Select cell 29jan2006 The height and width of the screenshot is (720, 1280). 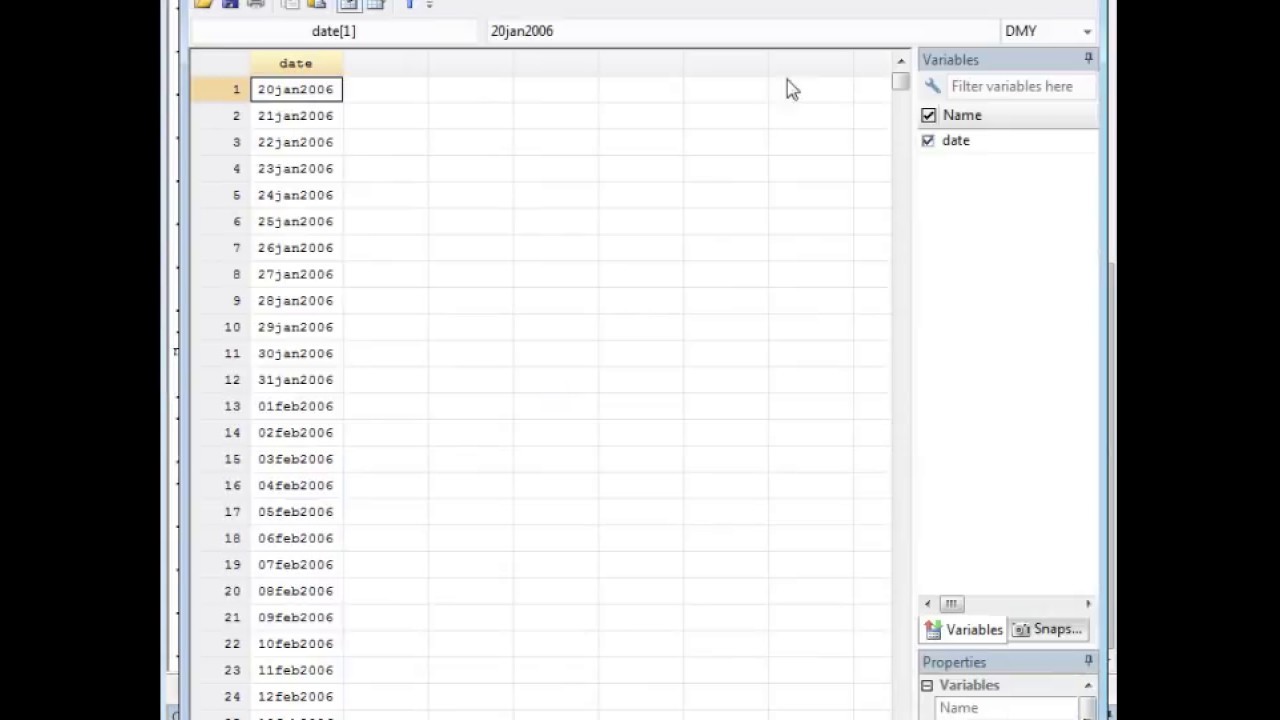[296, 327]
